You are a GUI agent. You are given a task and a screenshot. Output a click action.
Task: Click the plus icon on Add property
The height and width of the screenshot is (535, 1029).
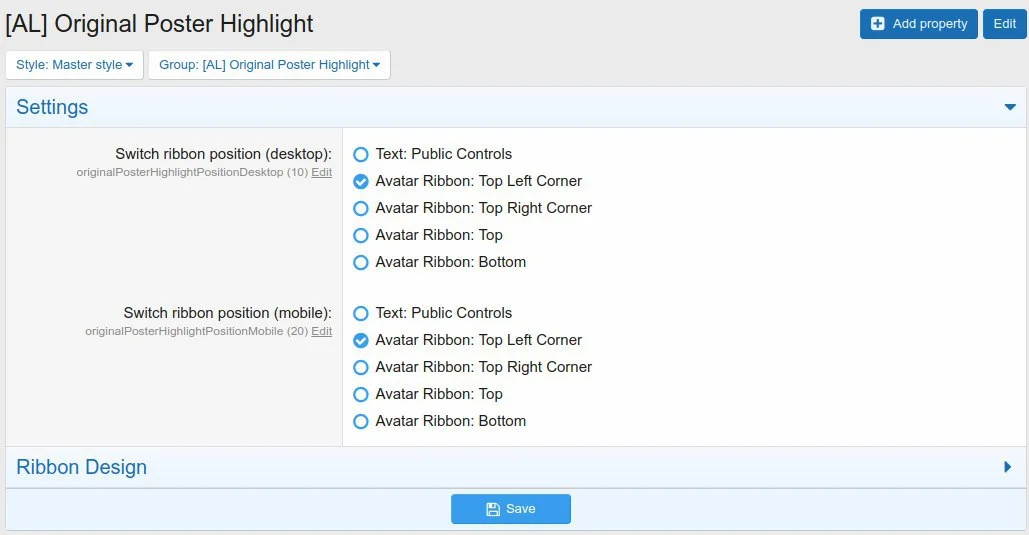pyautogui.click(x=878, y=24)
